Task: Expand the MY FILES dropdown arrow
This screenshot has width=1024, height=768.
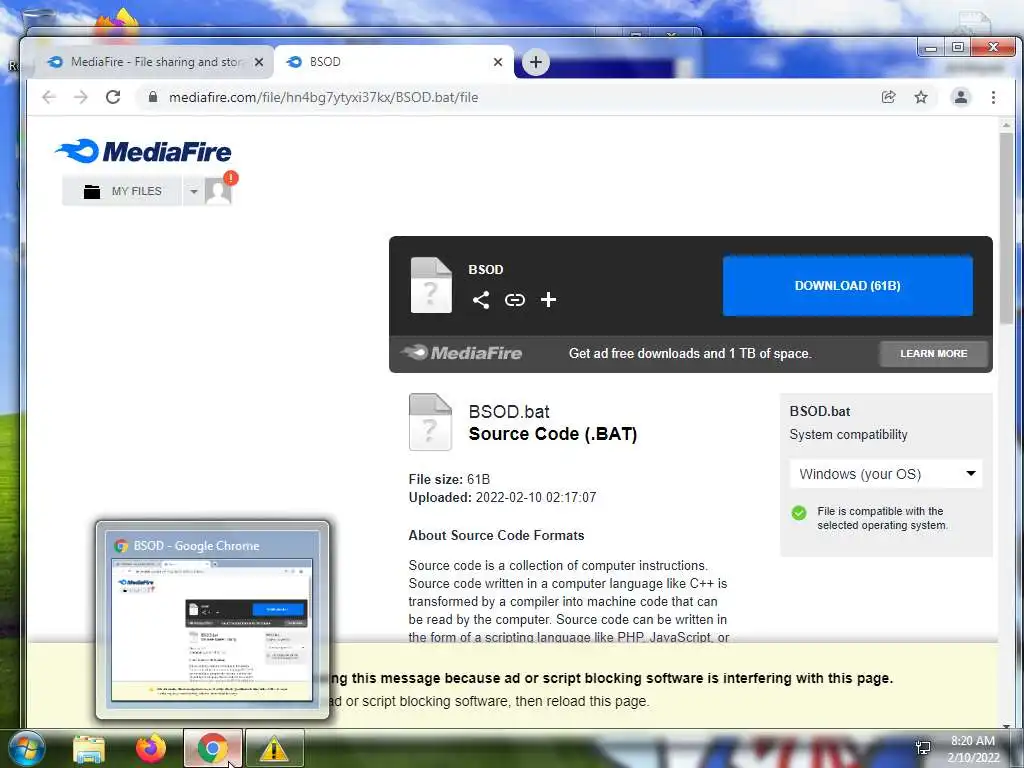Action: tap(193, 192)
